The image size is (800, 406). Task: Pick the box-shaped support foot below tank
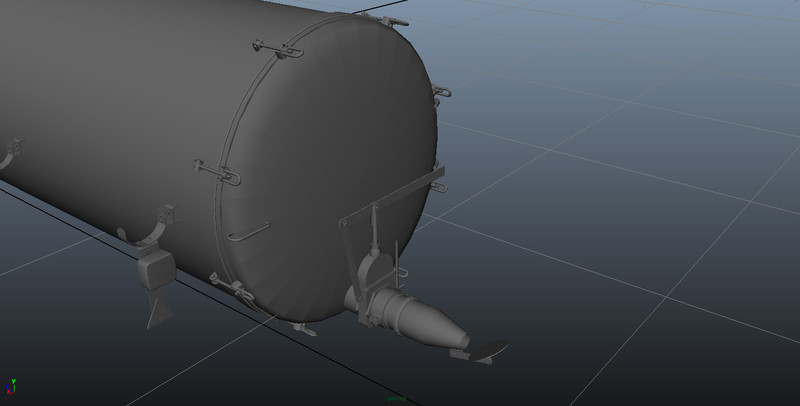pyautogui.click(x=155, y=268)
